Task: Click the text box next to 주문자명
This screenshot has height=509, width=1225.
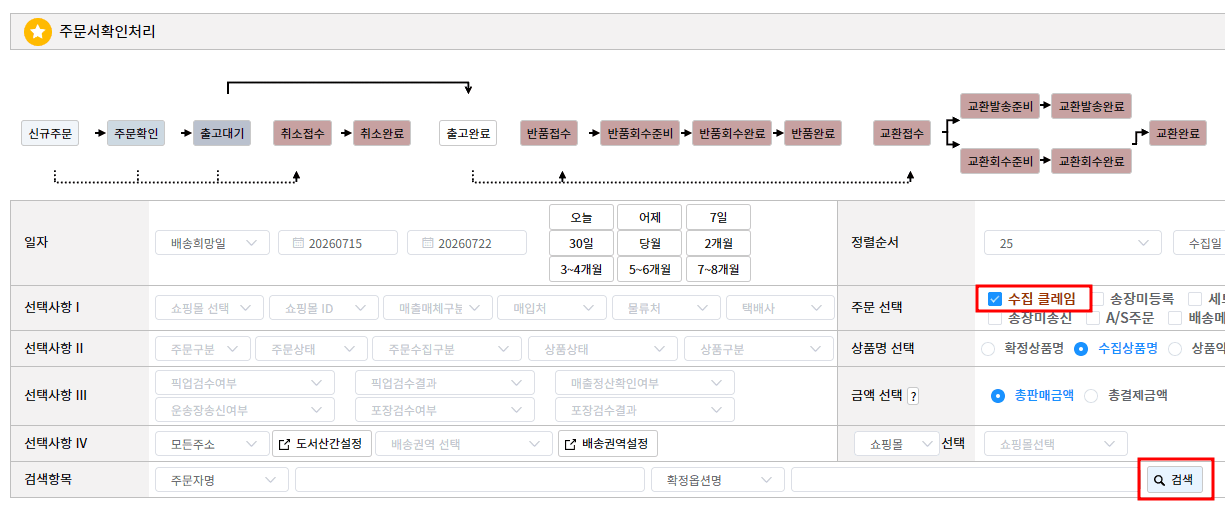Action: 470,480
